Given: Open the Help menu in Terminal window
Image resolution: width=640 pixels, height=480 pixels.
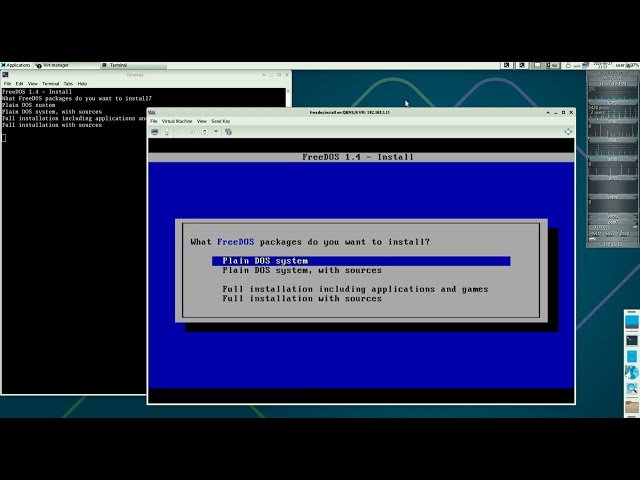Looking at the screenshot, I should [82, 84].
